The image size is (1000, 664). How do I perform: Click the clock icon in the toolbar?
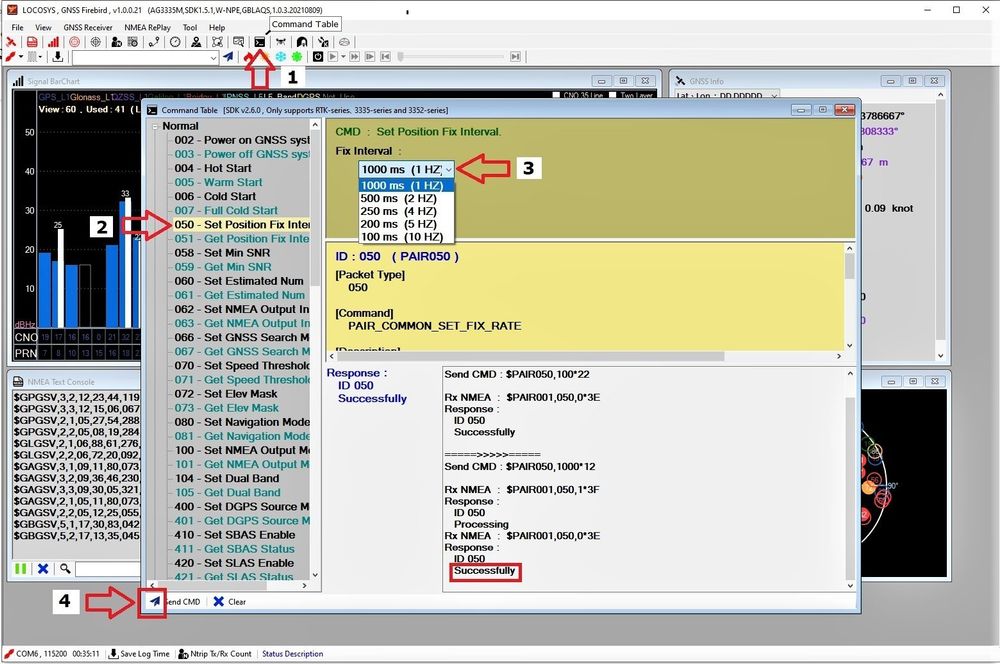pyautogui.click(x=175, y=42)
